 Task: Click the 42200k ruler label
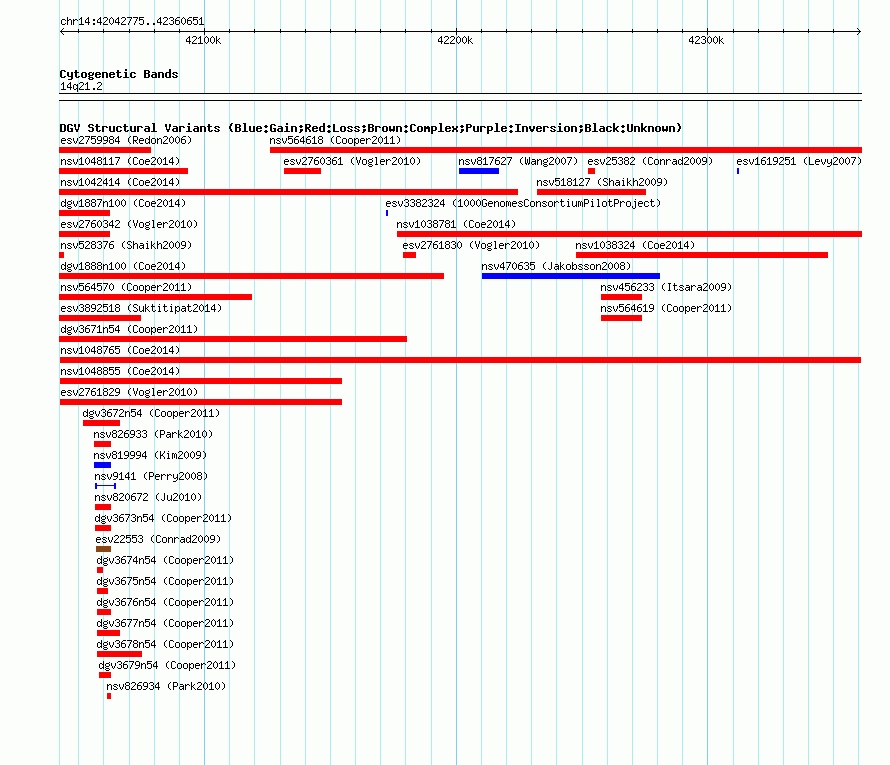[455, 40]
